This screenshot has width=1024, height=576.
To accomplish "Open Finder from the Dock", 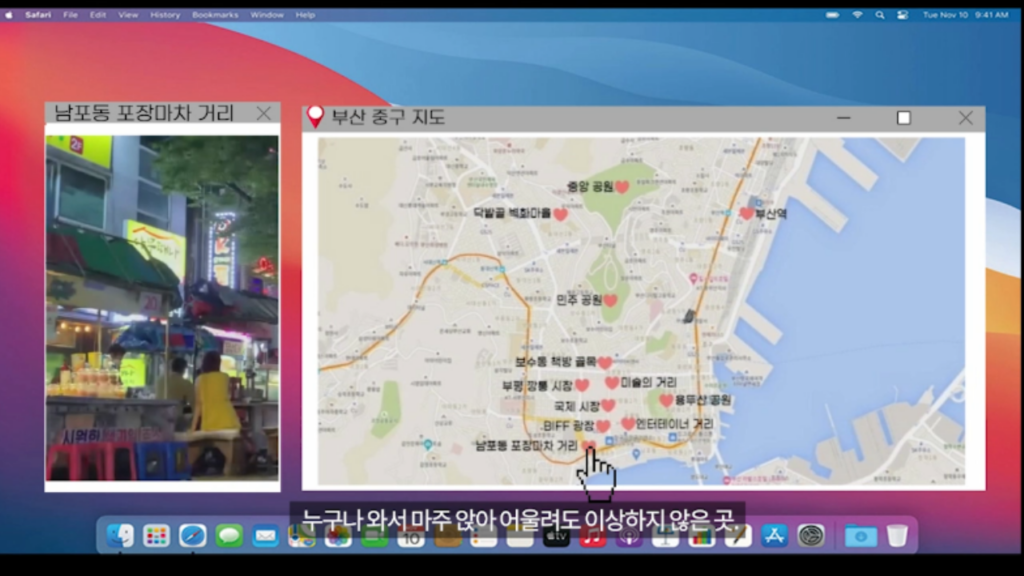I will (120, 536).
